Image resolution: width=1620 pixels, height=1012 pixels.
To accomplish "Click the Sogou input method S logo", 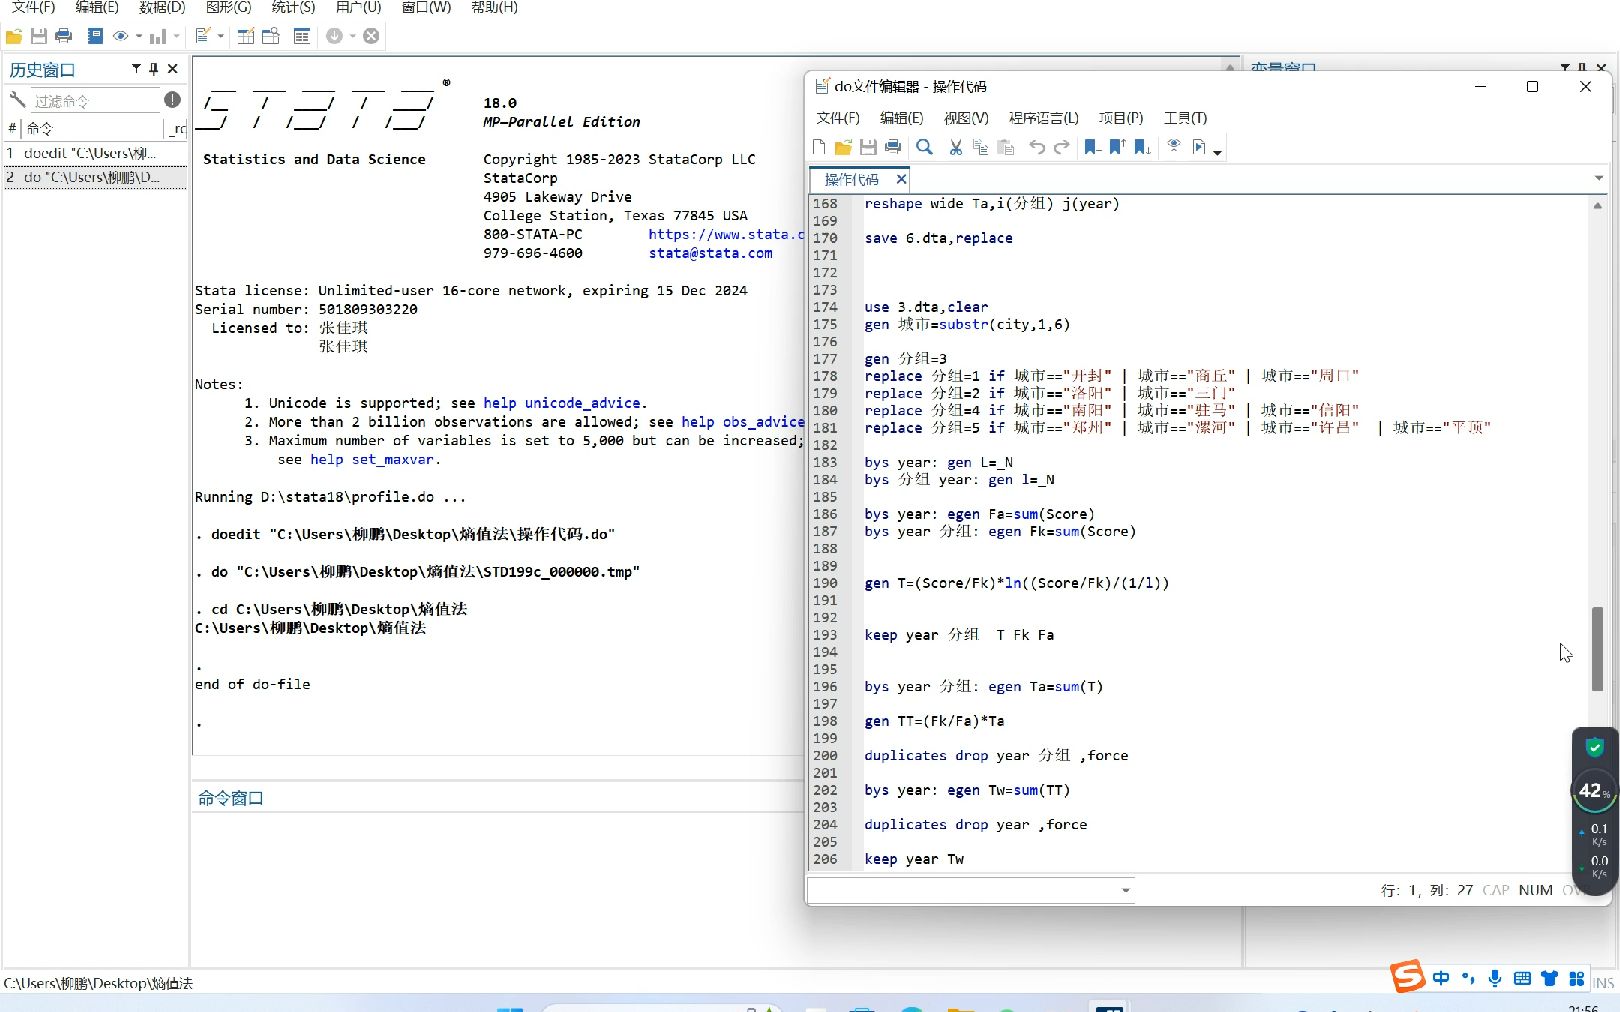I will 1407,976.
